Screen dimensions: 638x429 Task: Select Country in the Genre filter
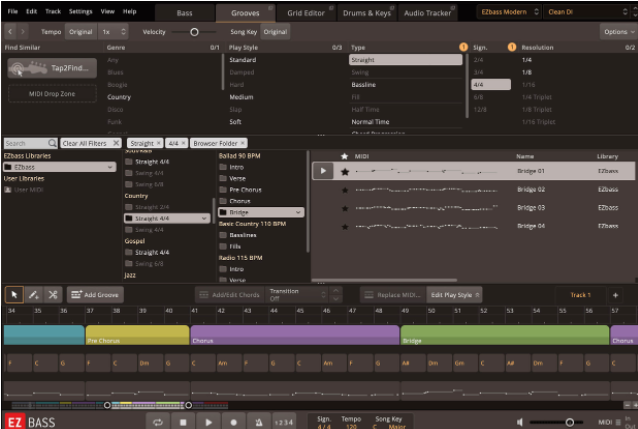(119, 97)
